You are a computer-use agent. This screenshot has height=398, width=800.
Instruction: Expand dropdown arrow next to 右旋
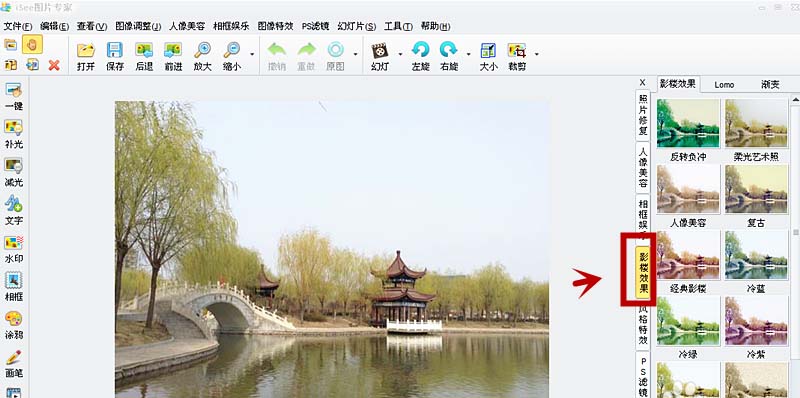pos(468,54)
